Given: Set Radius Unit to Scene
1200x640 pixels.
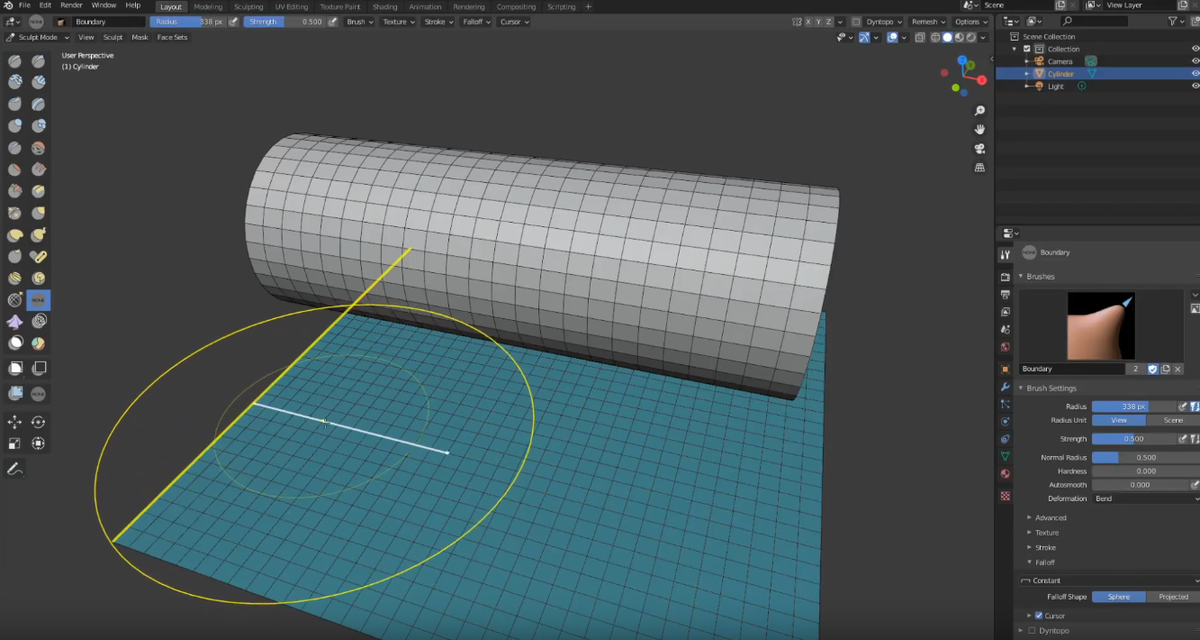Looking at the screenshot, I should (1172, 420).
